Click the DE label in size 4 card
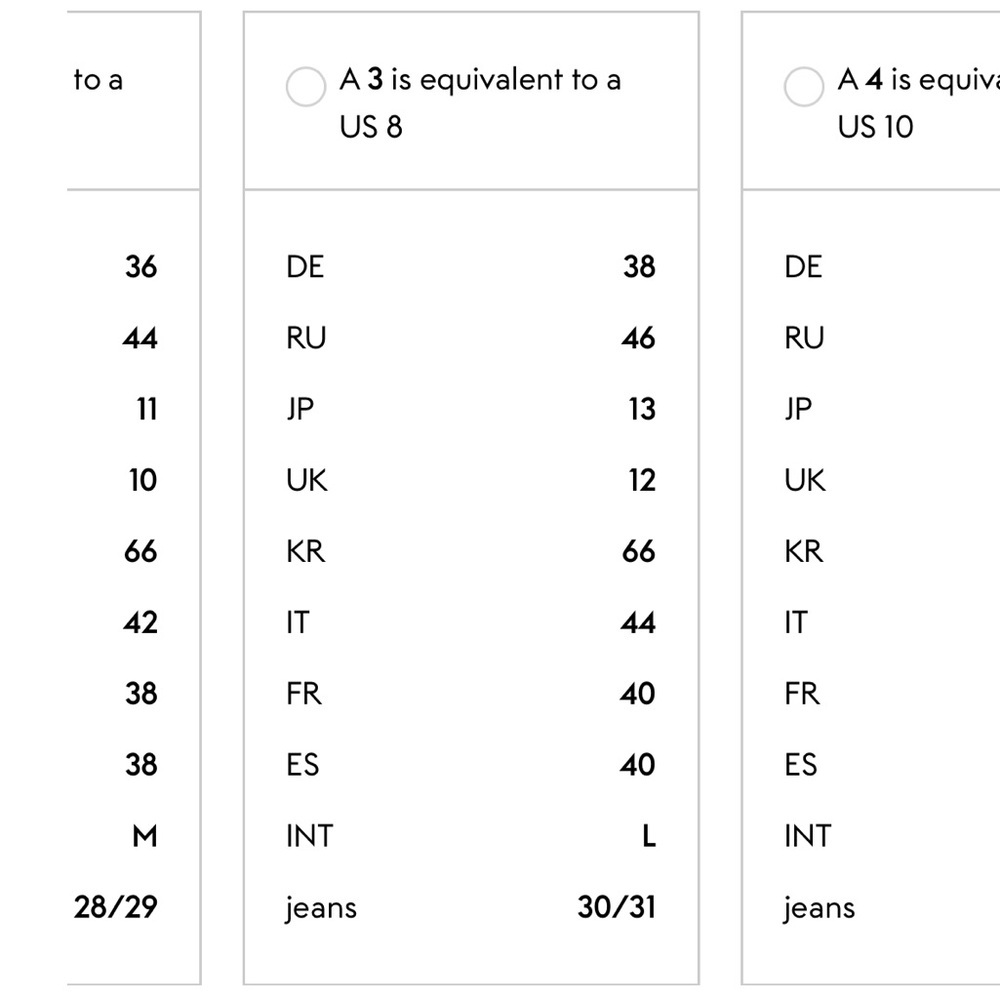 coord(804,267)
